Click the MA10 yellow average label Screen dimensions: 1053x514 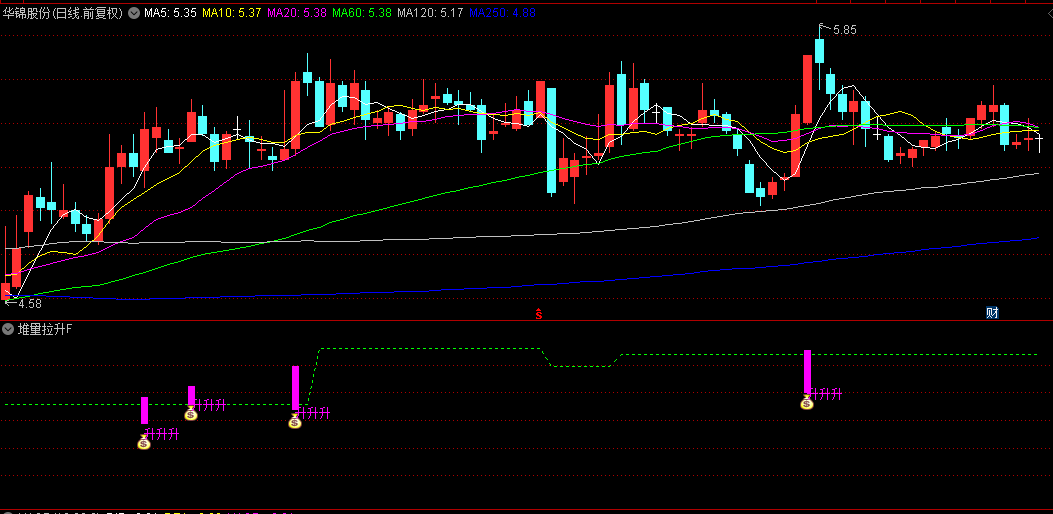(232, 13)
